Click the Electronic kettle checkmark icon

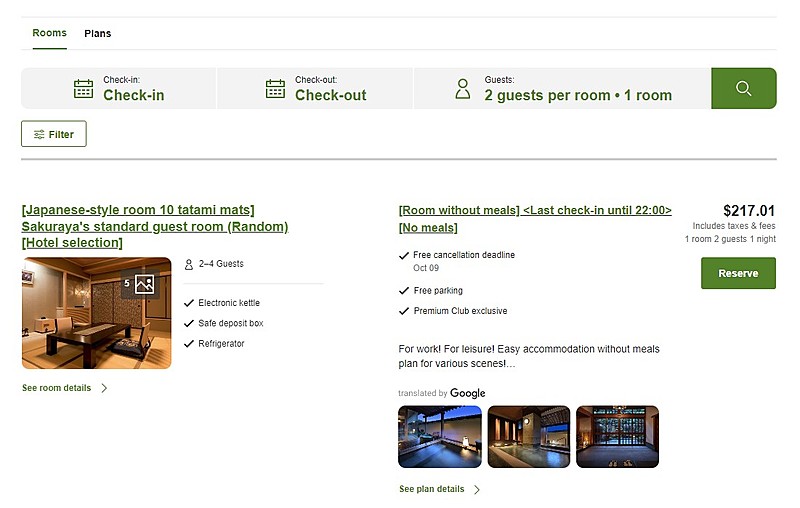pyautogui.click(x=189, y=303)
